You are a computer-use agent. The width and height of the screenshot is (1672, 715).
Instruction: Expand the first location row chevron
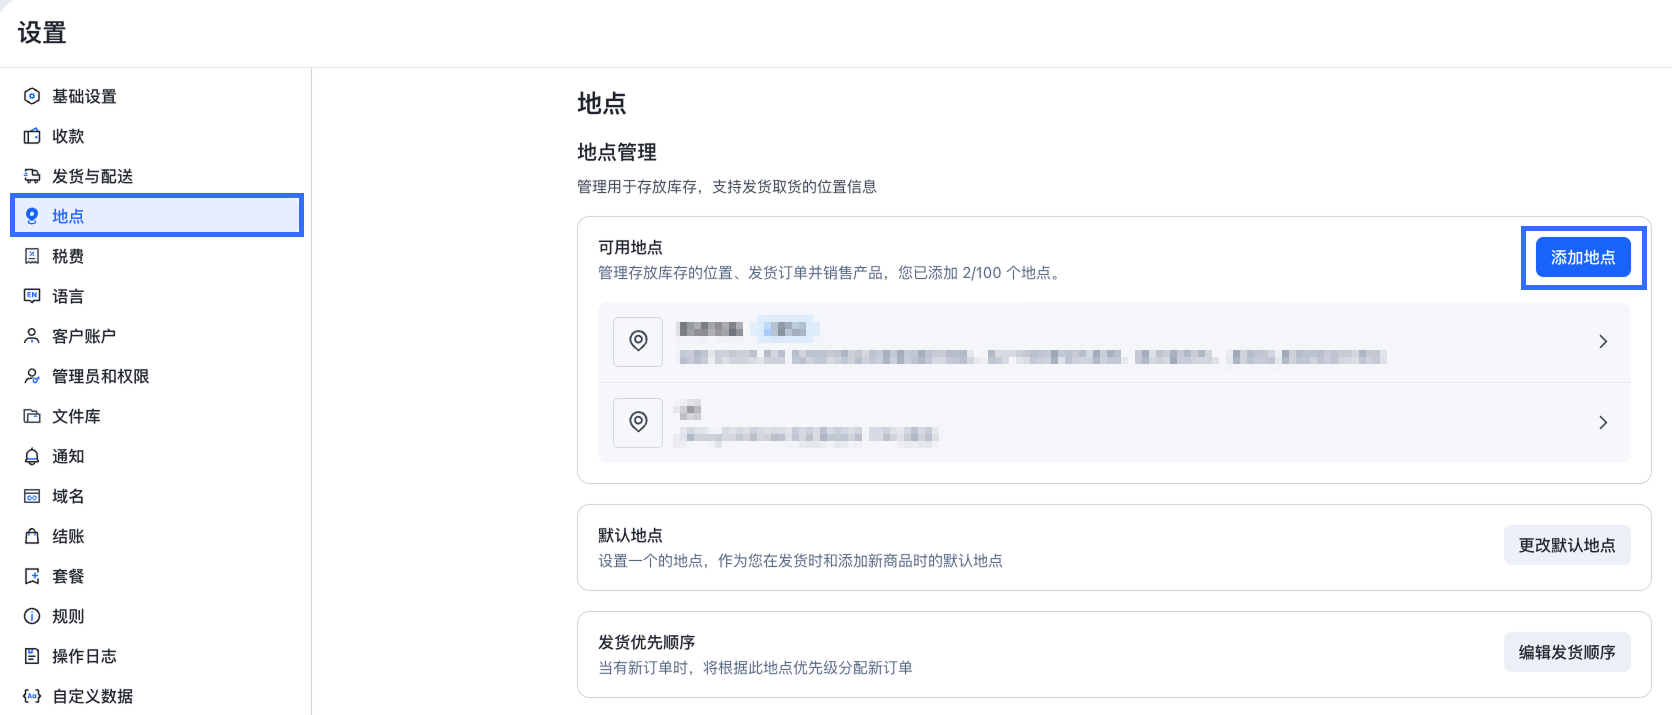[1603, 342]
